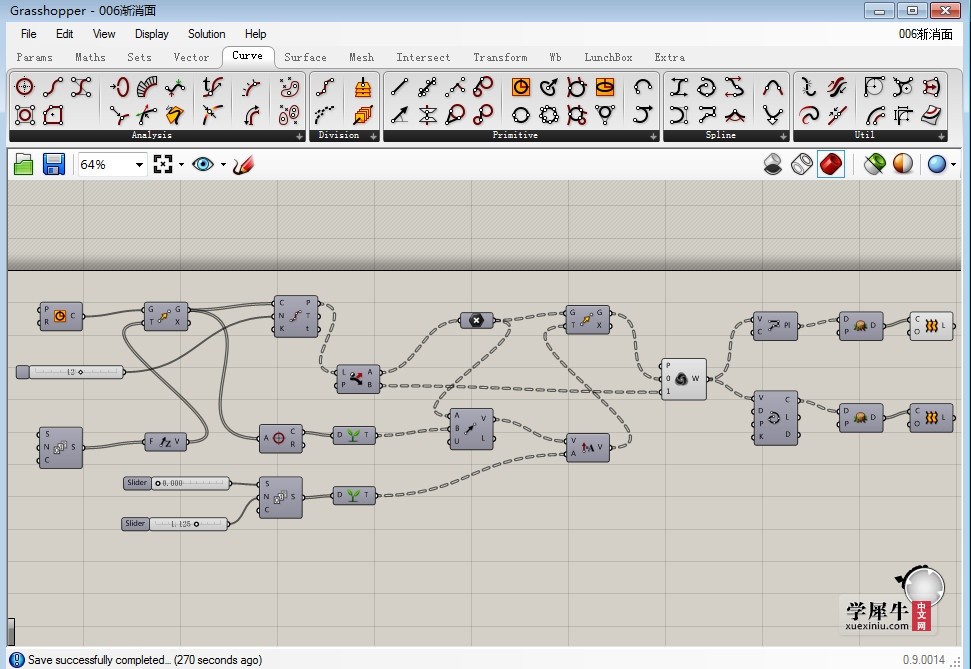The width and height of the screenshot is (971, 669).
Task: Expand the Primitive panel with plus arrow
Action: [653, 136]
